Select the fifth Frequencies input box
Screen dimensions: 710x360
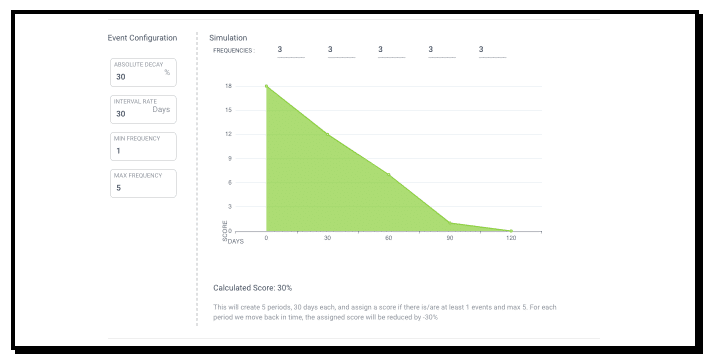pyautogui.click(x=492, y=50)
